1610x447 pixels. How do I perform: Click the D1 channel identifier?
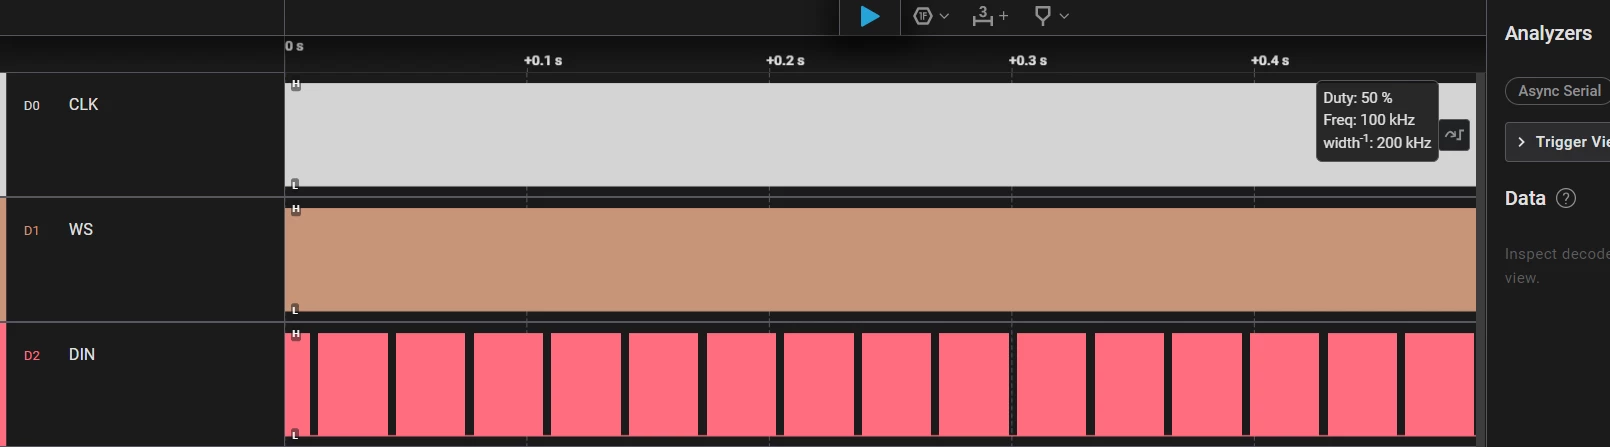32,231
